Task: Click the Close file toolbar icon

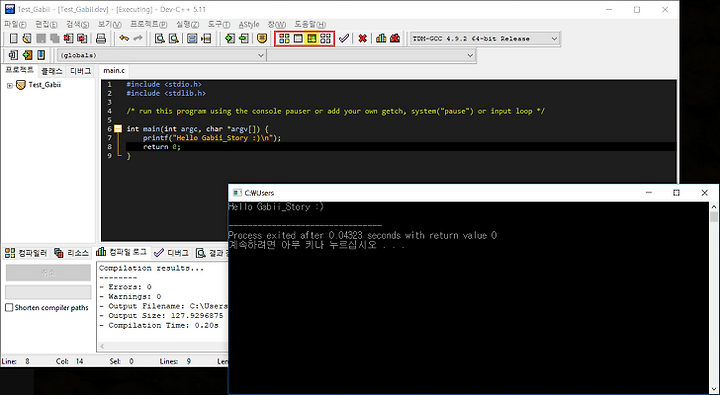Action: (x=68, y=39)
